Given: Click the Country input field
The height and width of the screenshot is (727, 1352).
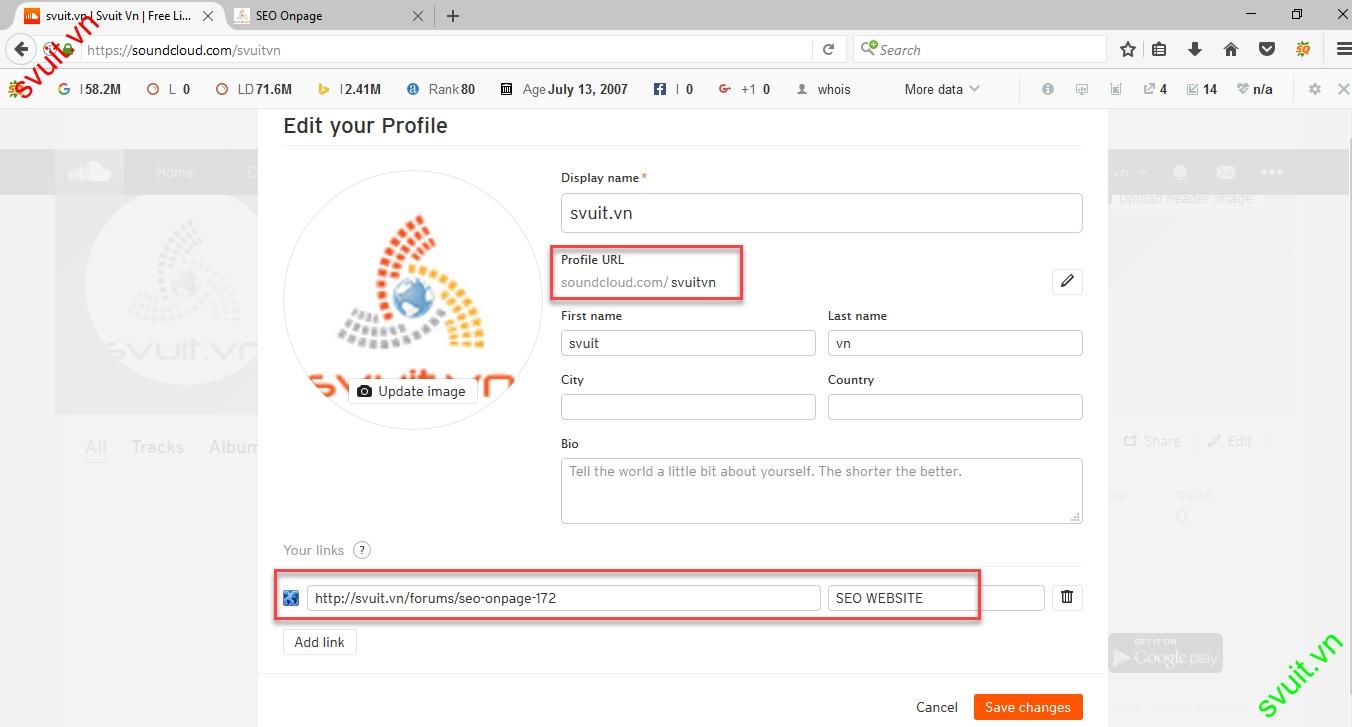Looking at the screenshot, I should 955,407.
